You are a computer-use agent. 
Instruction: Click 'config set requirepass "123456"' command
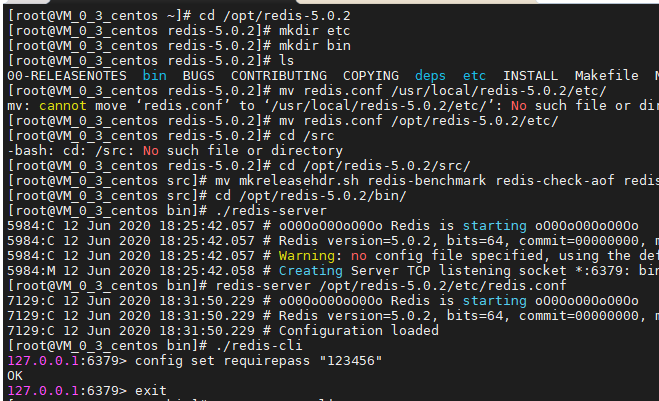click(258, 361)
